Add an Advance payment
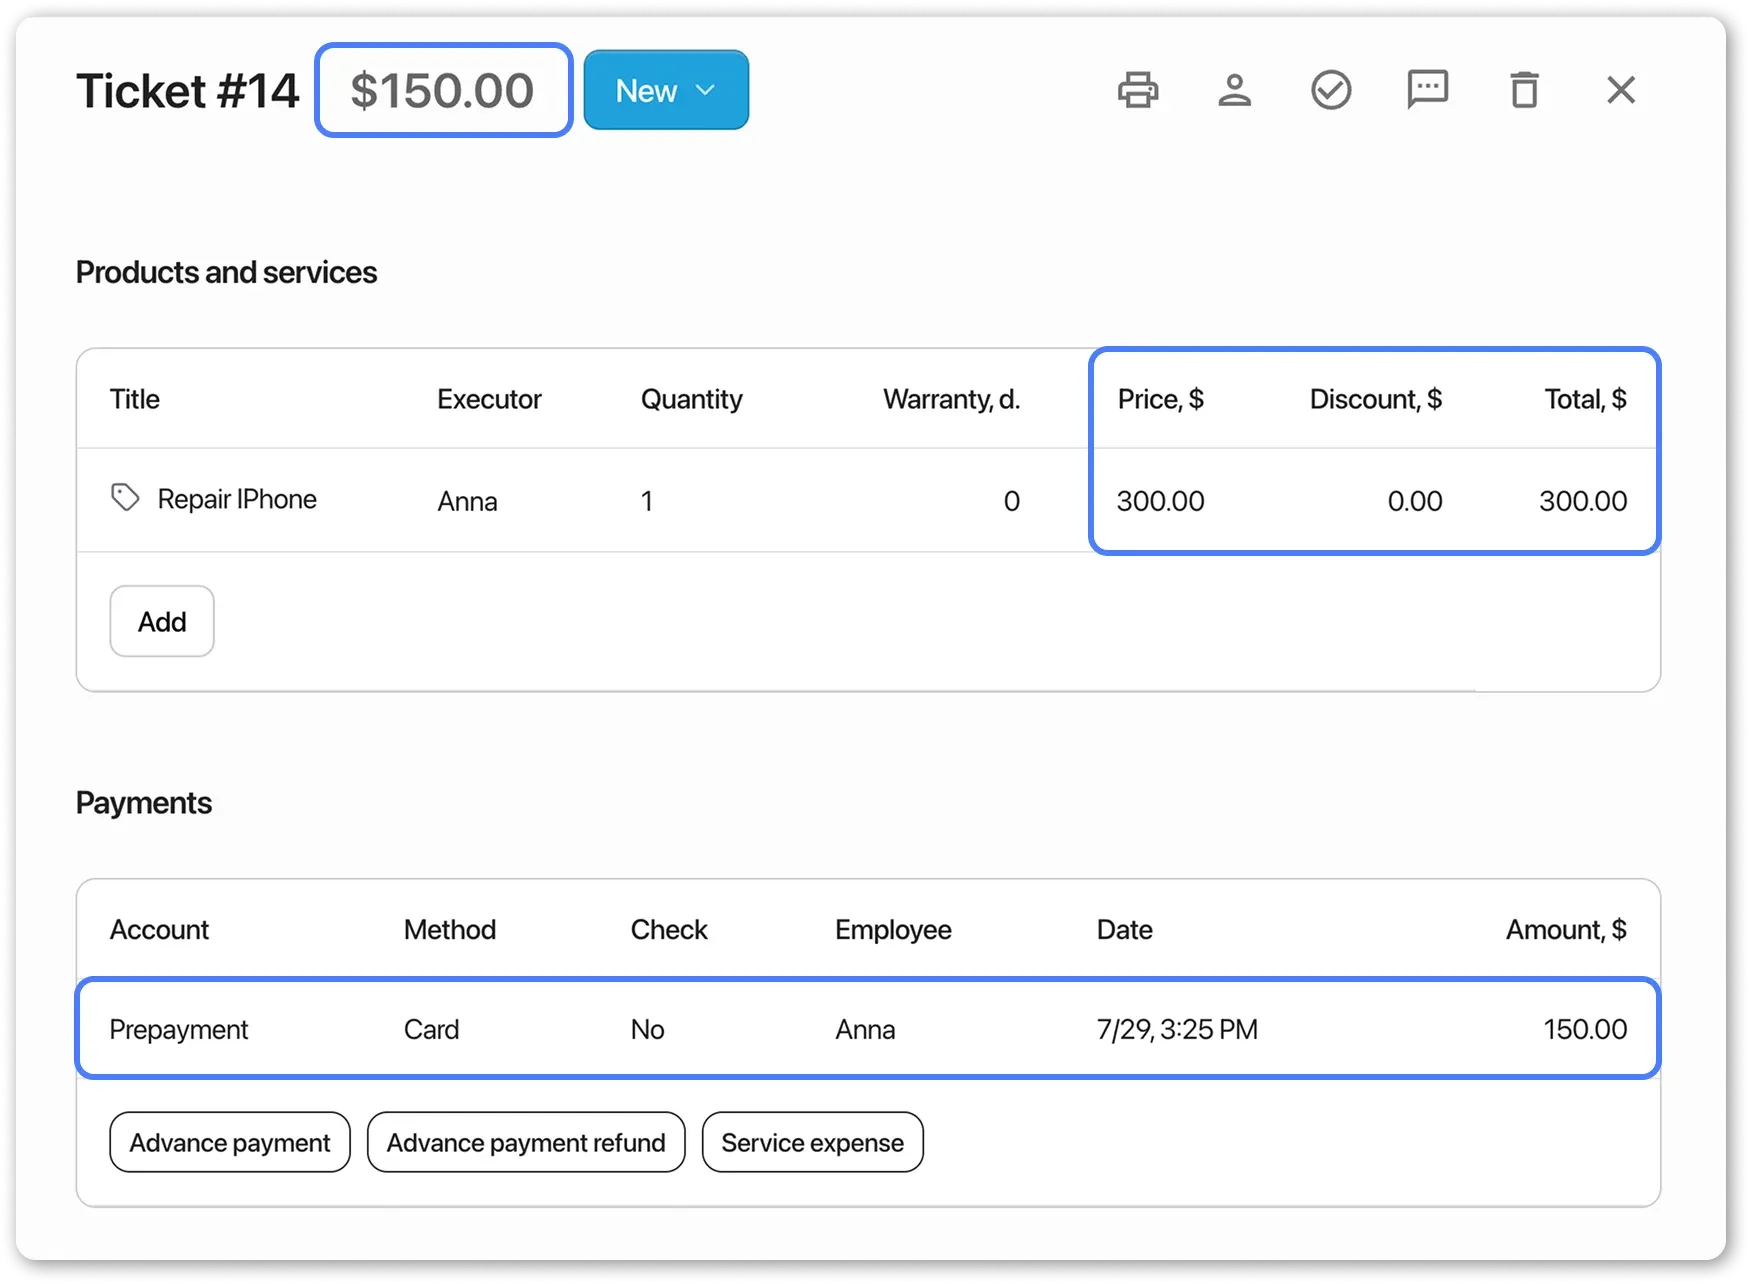This screenshot has width=1750, height=1284. (229, 1142)
